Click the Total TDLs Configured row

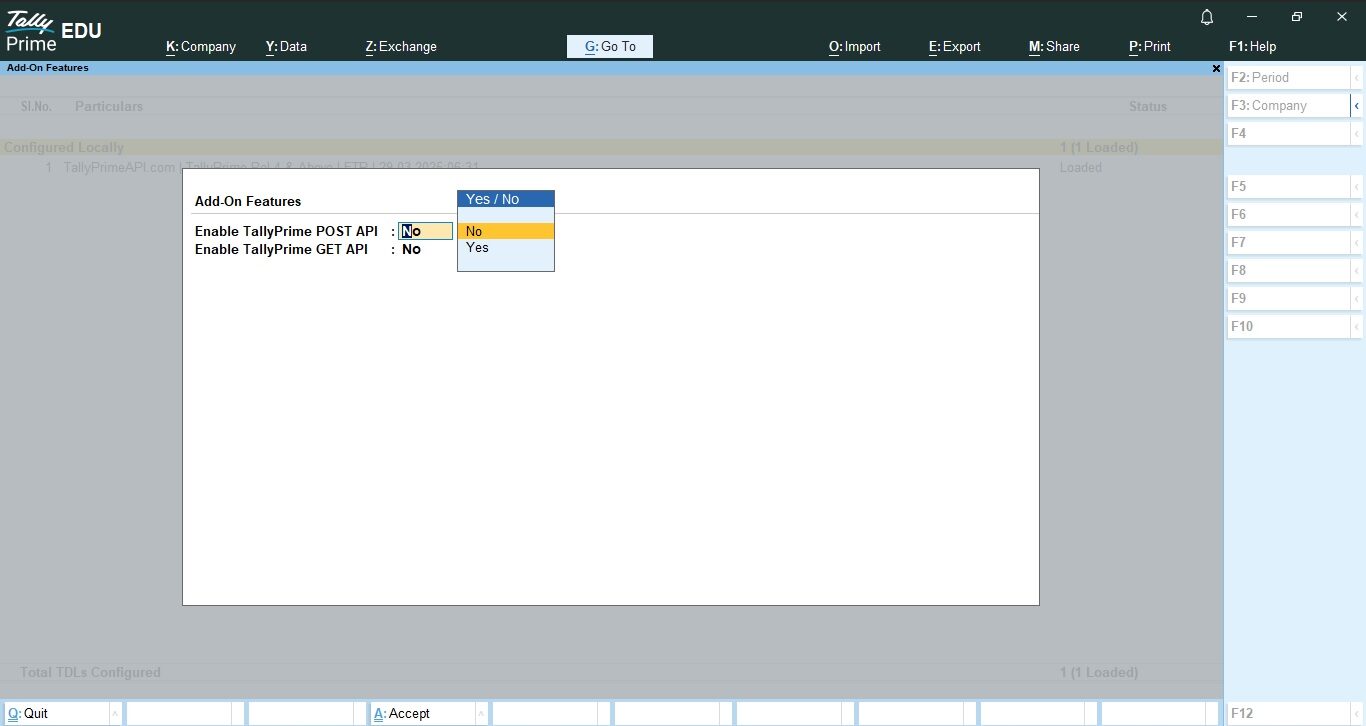611,672
